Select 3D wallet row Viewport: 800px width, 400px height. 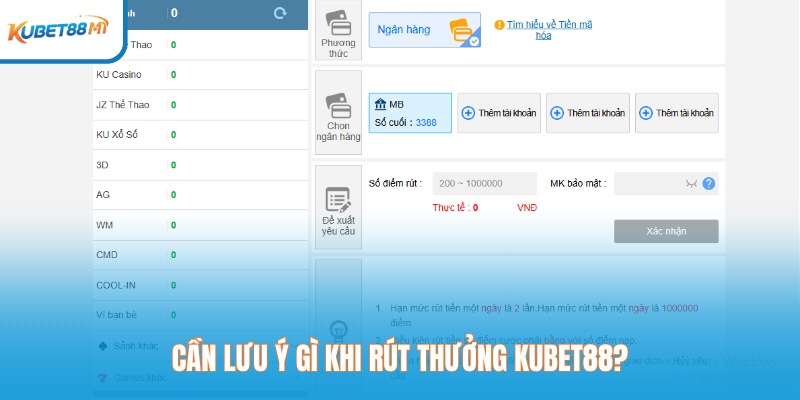point(201,165)
